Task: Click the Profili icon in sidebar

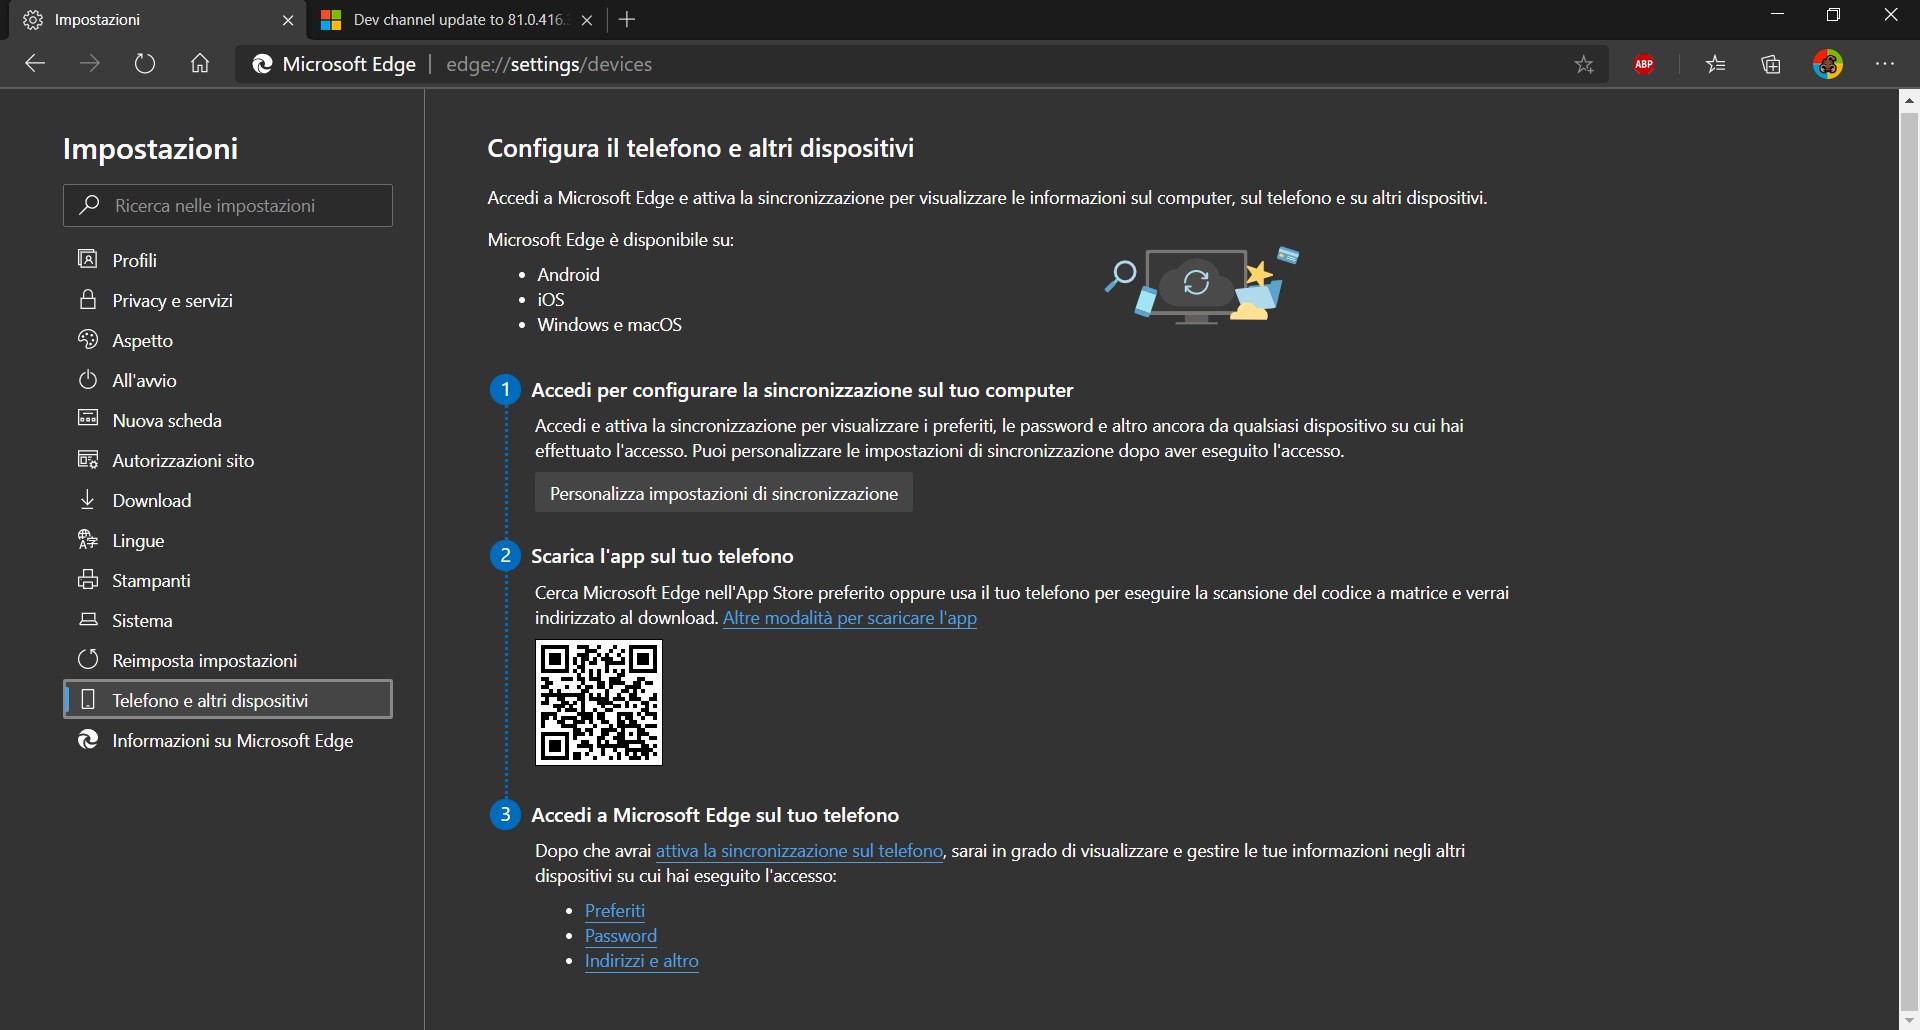Action: pos(88,259)
